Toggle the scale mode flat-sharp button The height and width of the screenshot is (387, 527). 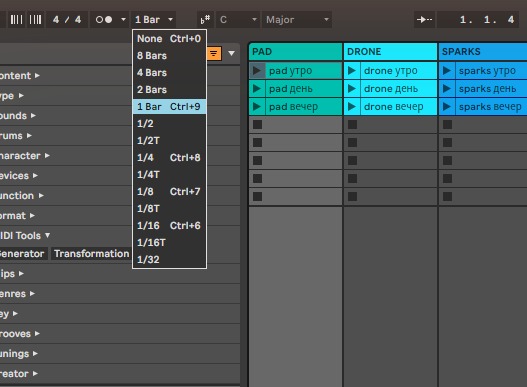click(205, 20)
